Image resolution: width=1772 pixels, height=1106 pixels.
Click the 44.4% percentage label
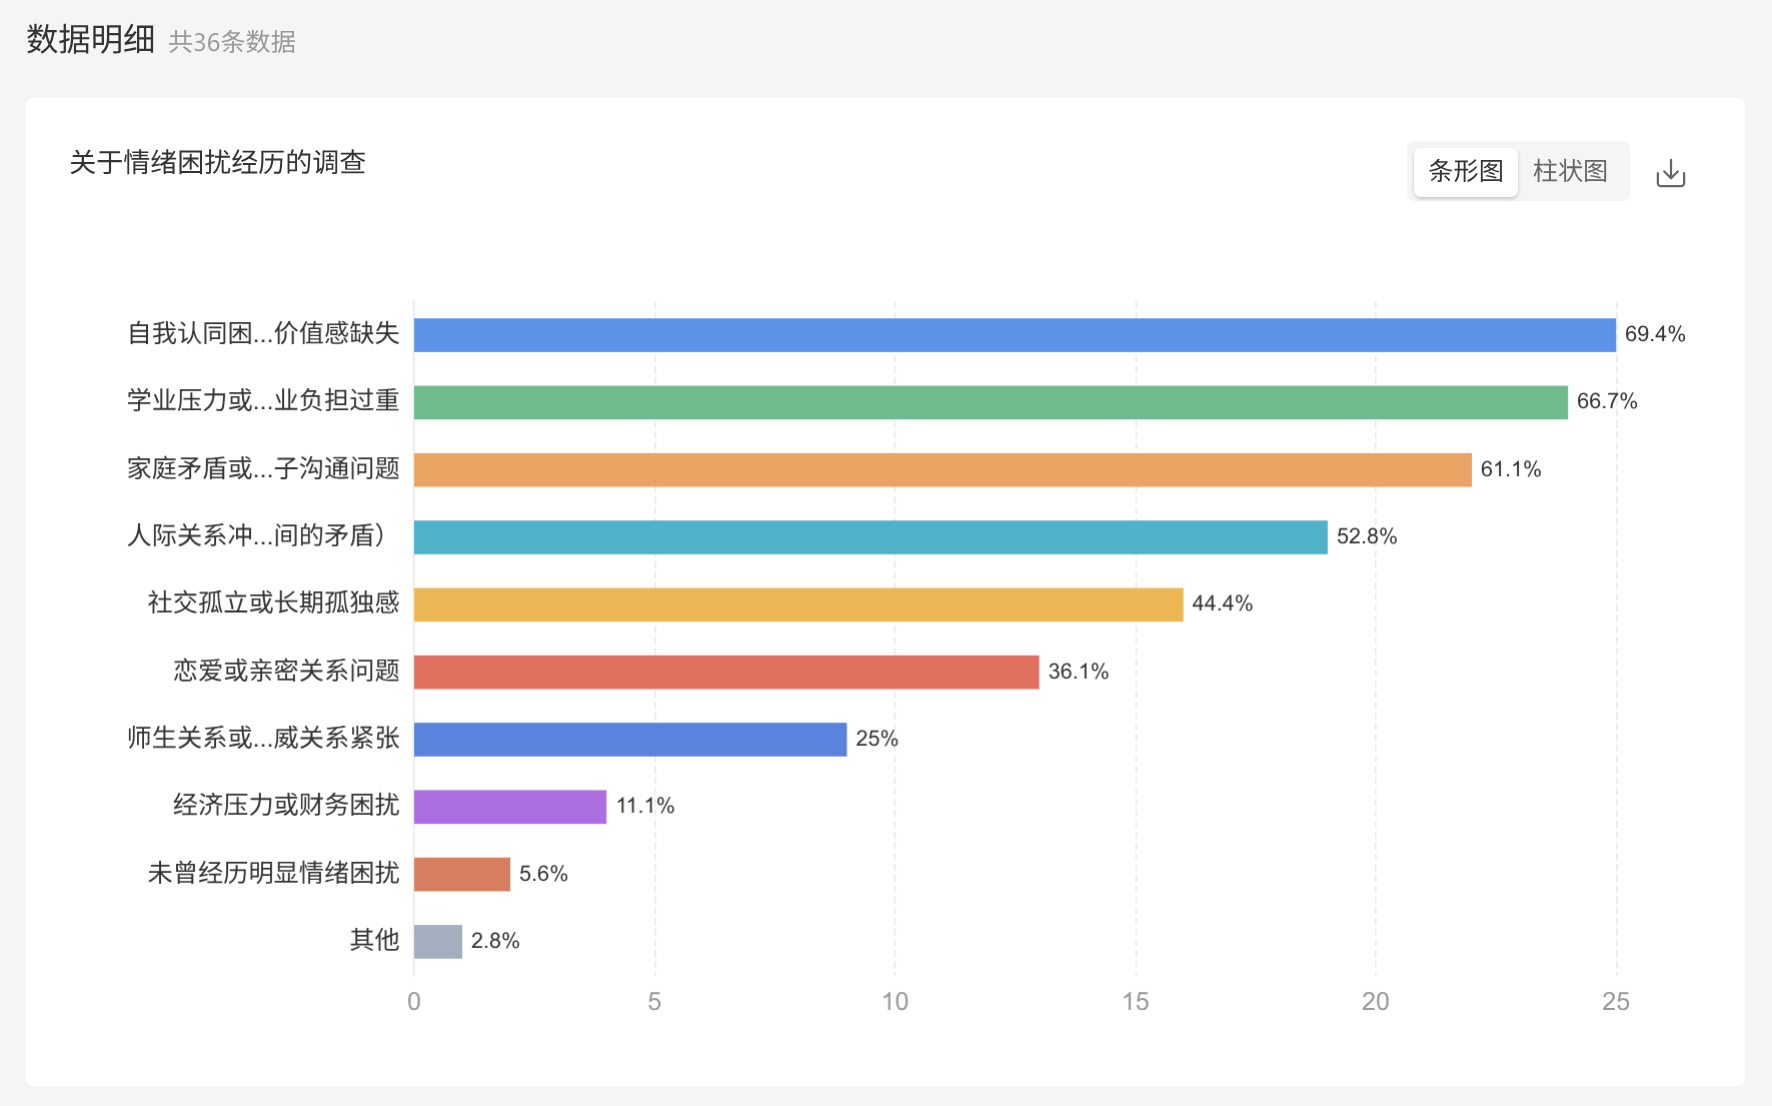[1222, 603]
